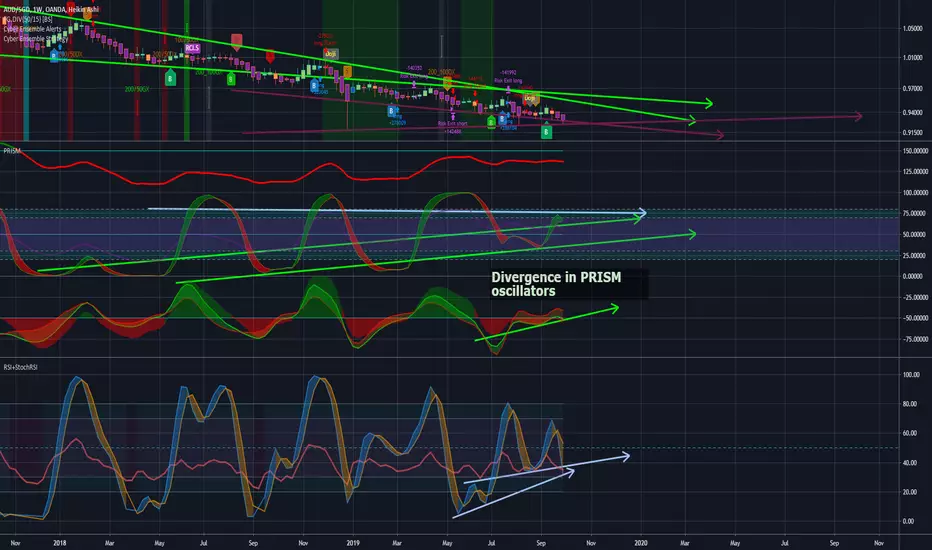Click the 0.91500 price axis label

click(912, 133)
